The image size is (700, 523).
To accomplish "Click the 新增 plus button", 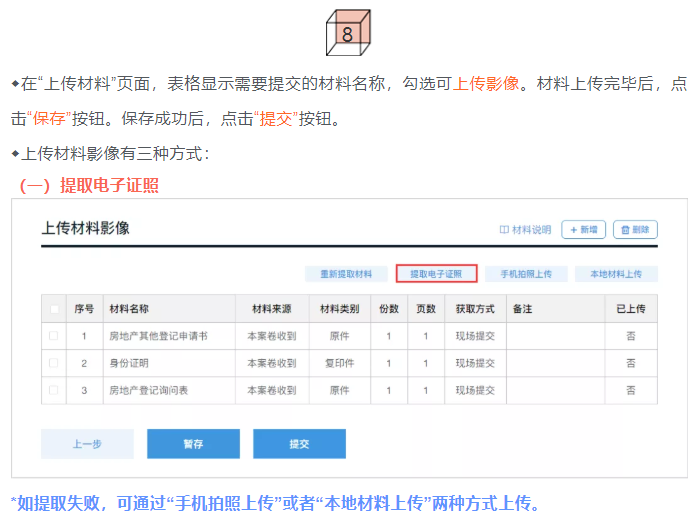I will [583, 229].
